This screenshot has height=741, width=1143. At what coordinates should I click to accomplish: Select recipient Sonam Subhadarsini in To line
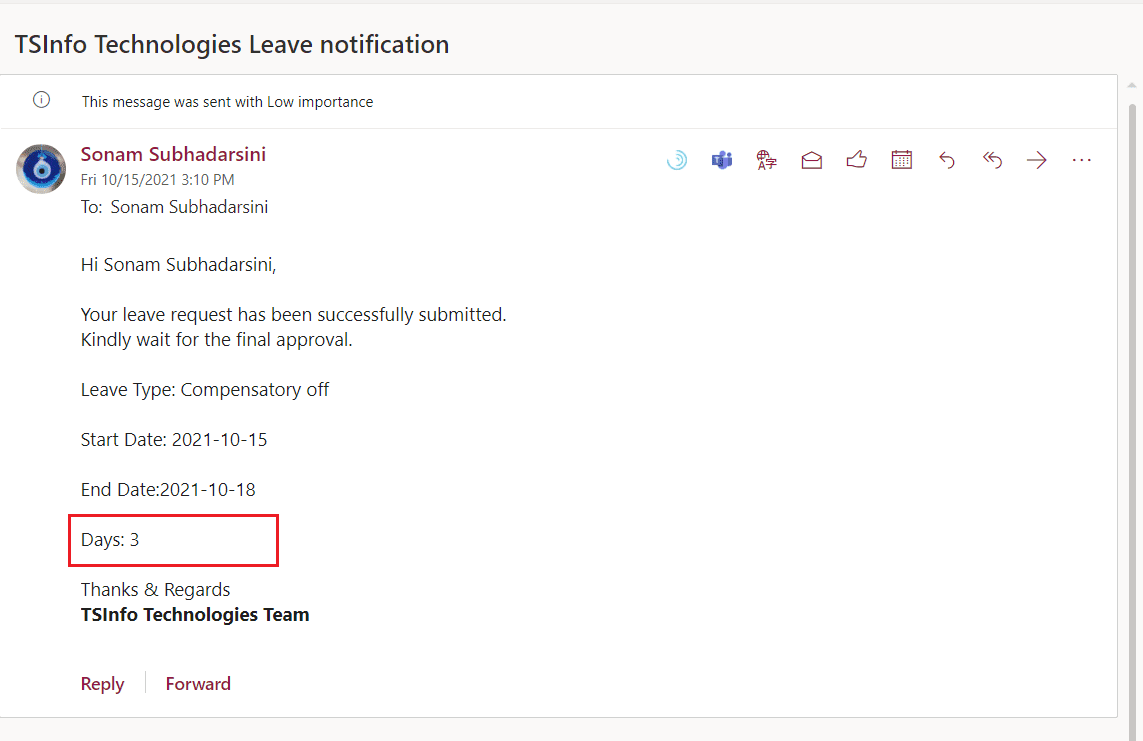(190, 207)
